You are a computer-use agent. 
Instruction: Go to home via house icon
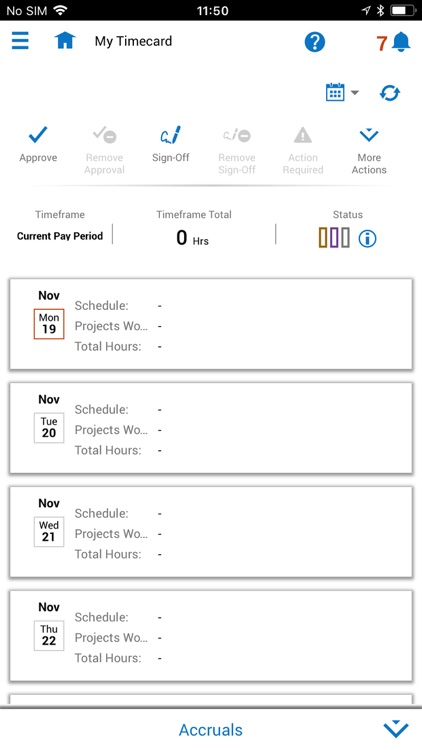click(65, 41)
